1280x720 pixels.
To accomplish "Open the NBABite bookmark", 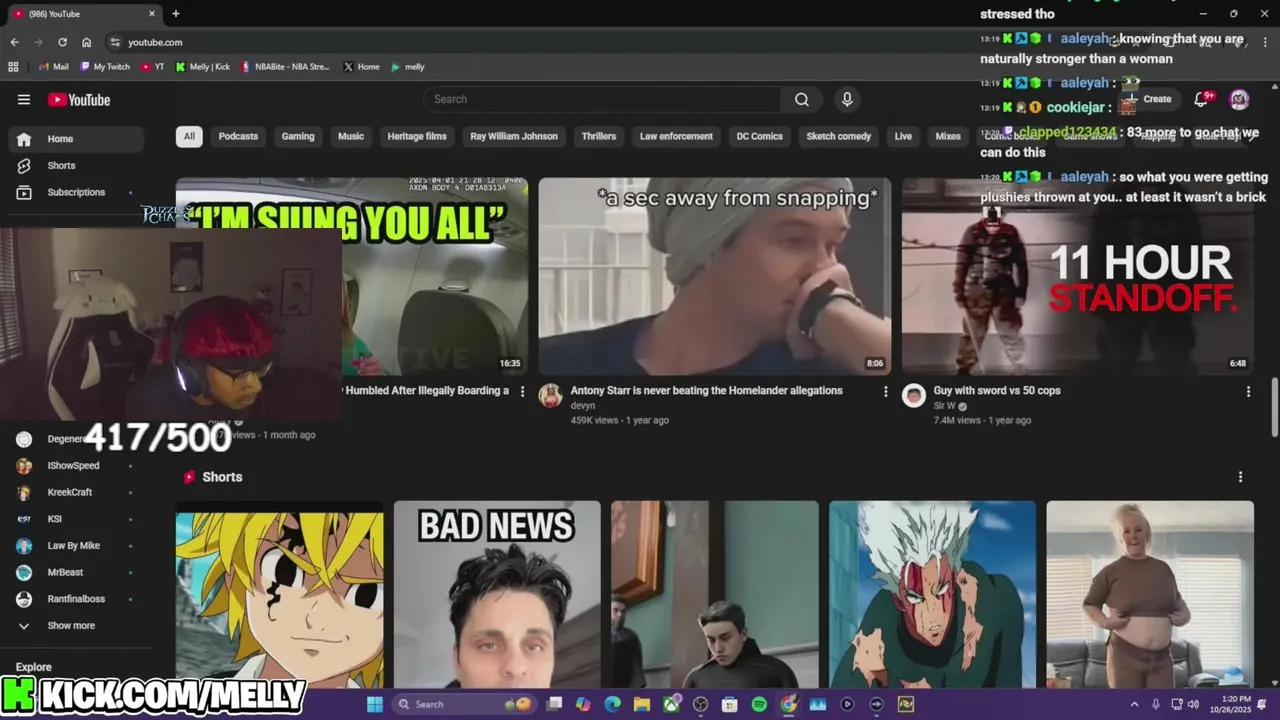I will click(x=285, y=67).
